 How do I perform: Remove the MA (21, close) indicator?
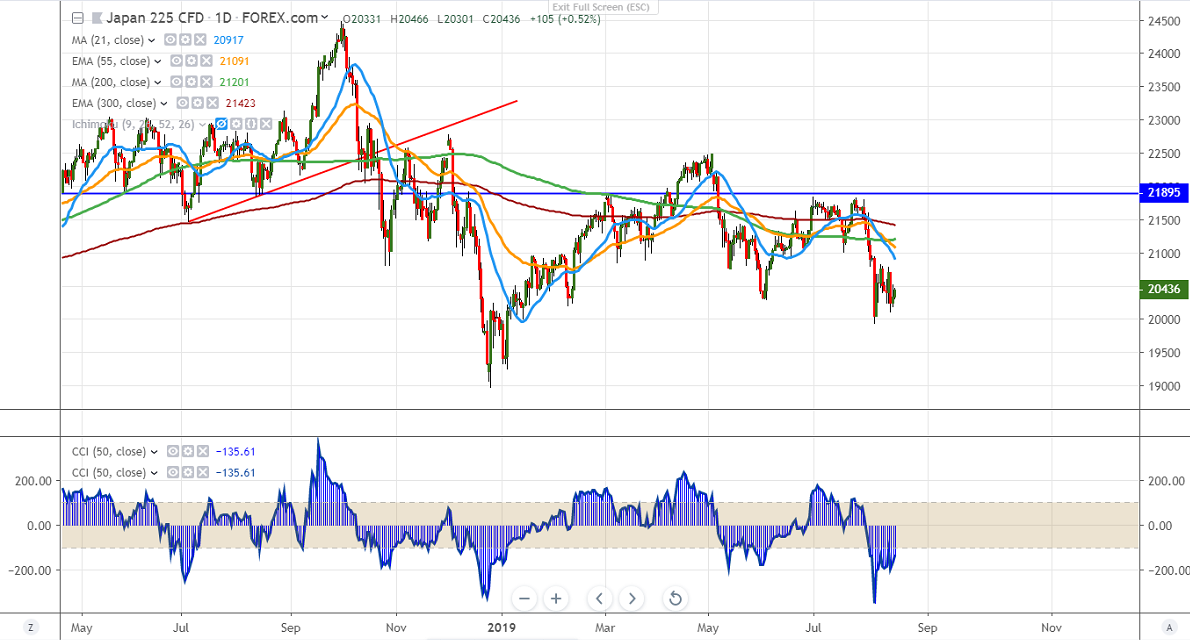point(200,39)
